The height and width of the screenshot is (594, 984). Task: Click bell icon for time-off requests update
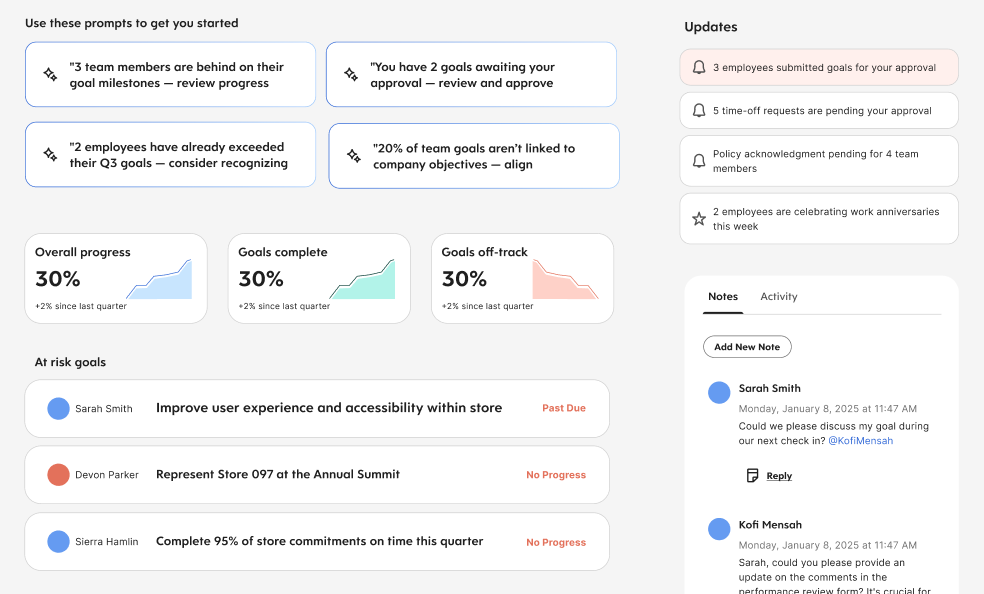698,110
